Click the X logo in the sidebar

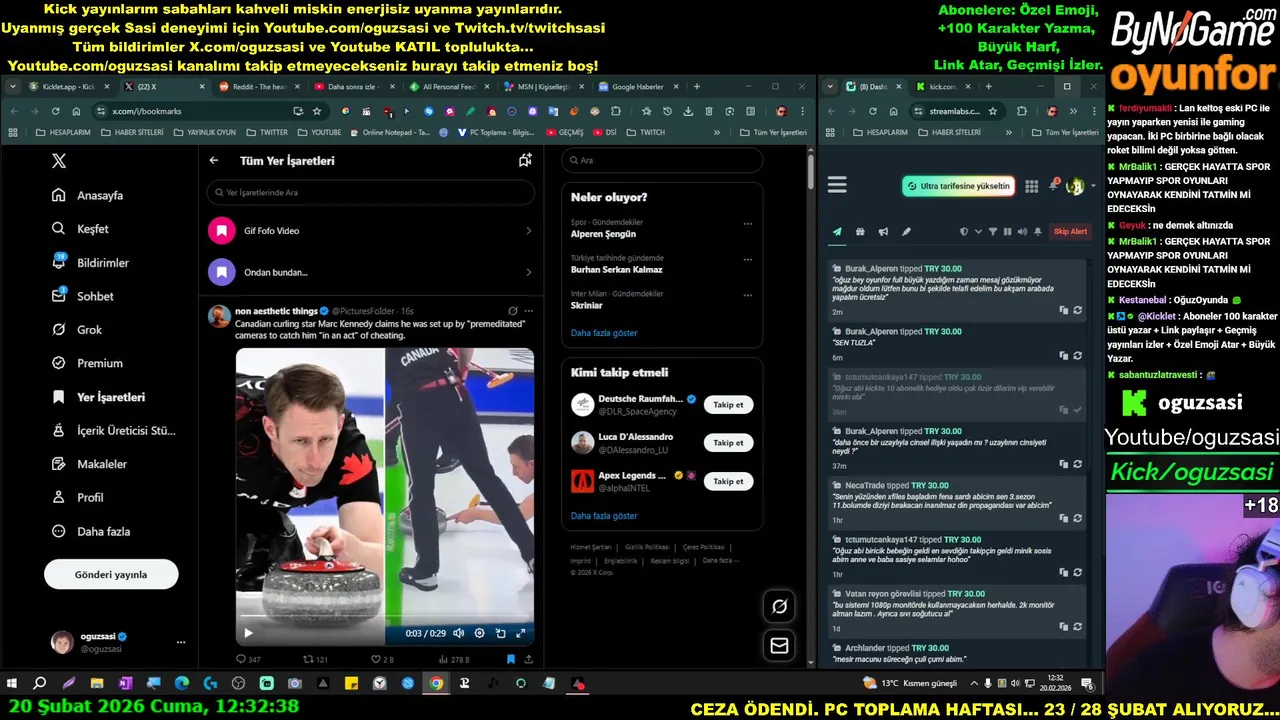(x=59, y=160)
